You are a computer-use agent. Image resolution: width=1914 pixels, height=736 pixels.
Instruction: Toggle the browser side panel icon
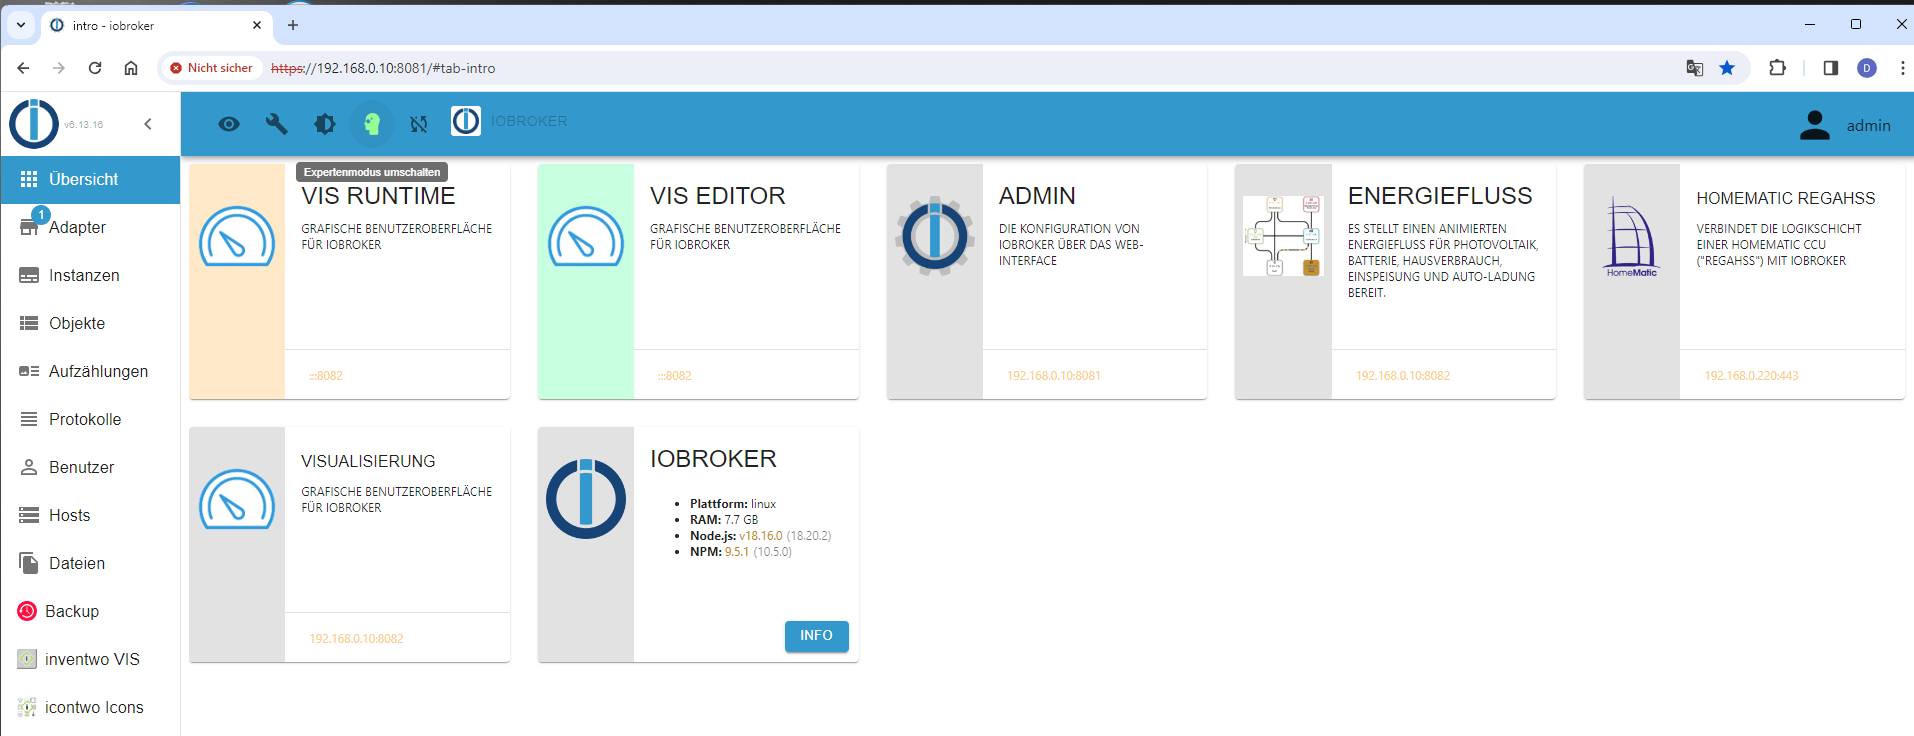click(1831, 68)
